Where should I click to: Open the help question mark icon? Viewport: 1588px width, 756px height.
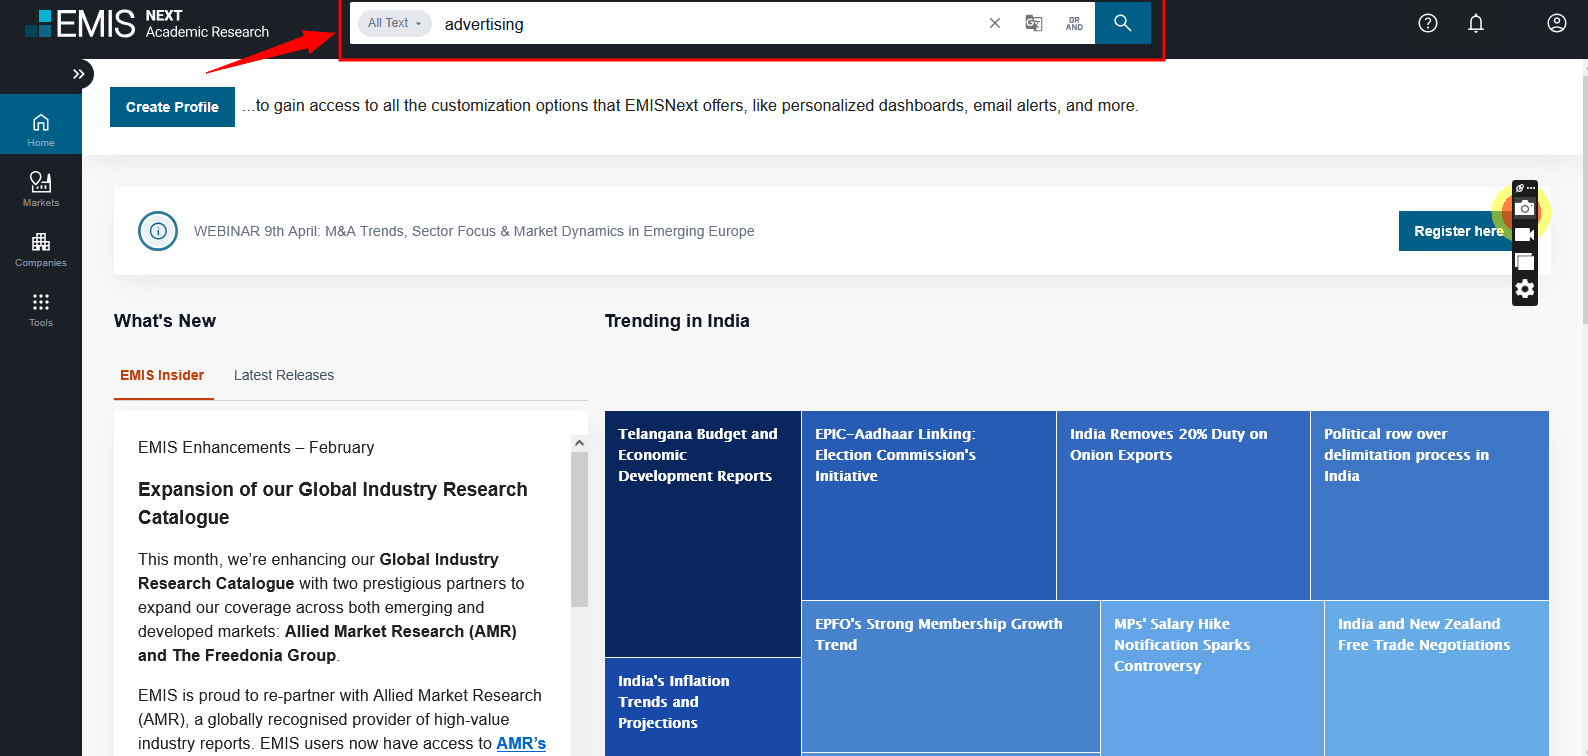[x=1427, y=23]
